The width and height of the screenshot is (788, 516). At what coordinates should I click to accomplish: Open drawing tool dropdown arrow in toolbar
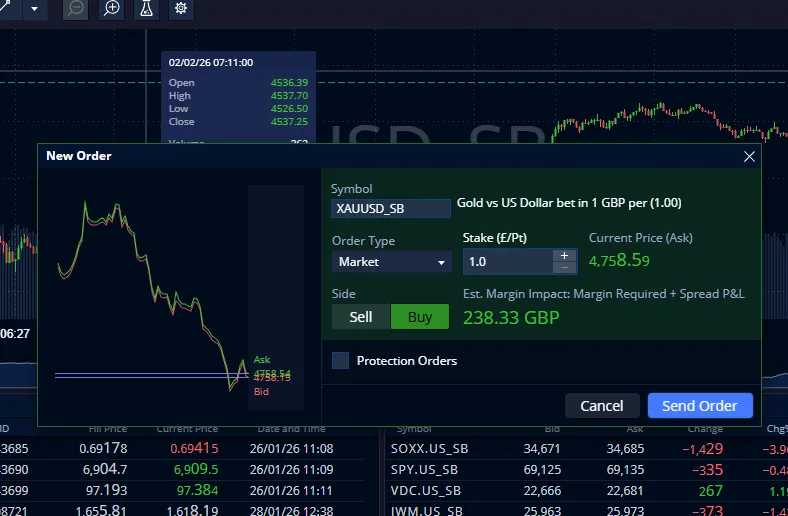pos(34,9)
